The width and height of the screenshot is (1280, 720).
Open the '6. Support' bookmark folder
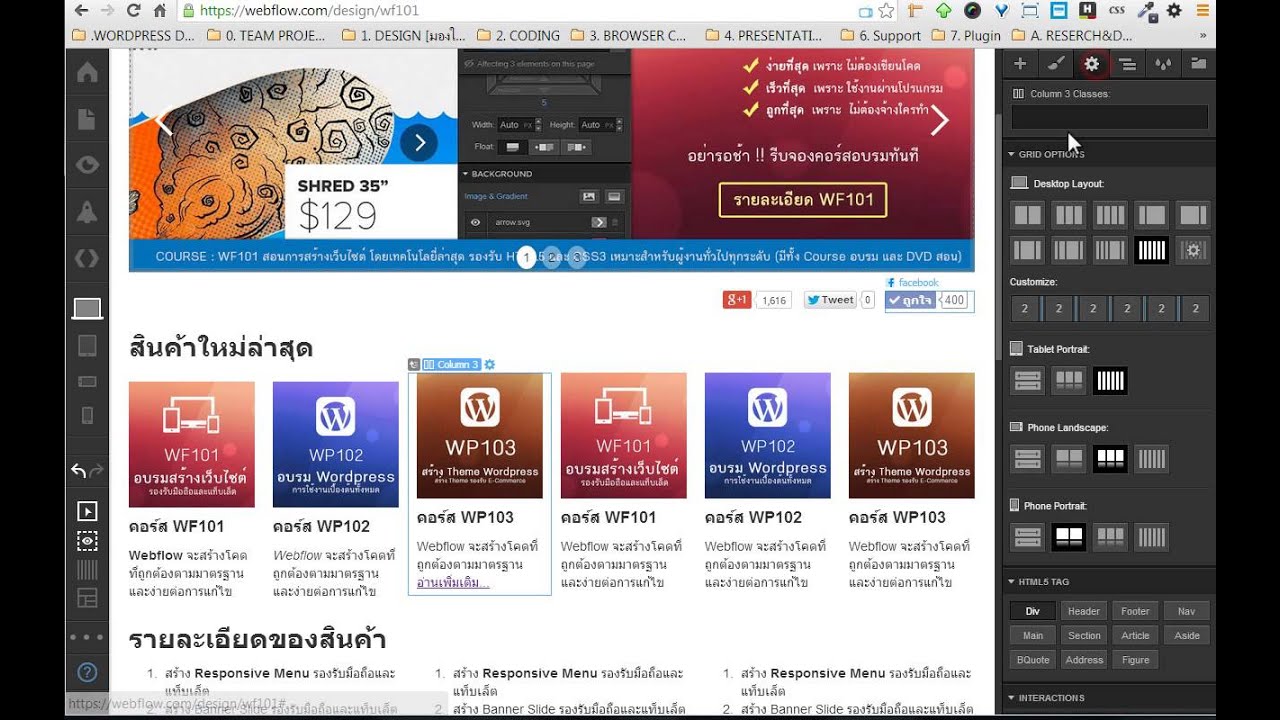pos(881,35)
